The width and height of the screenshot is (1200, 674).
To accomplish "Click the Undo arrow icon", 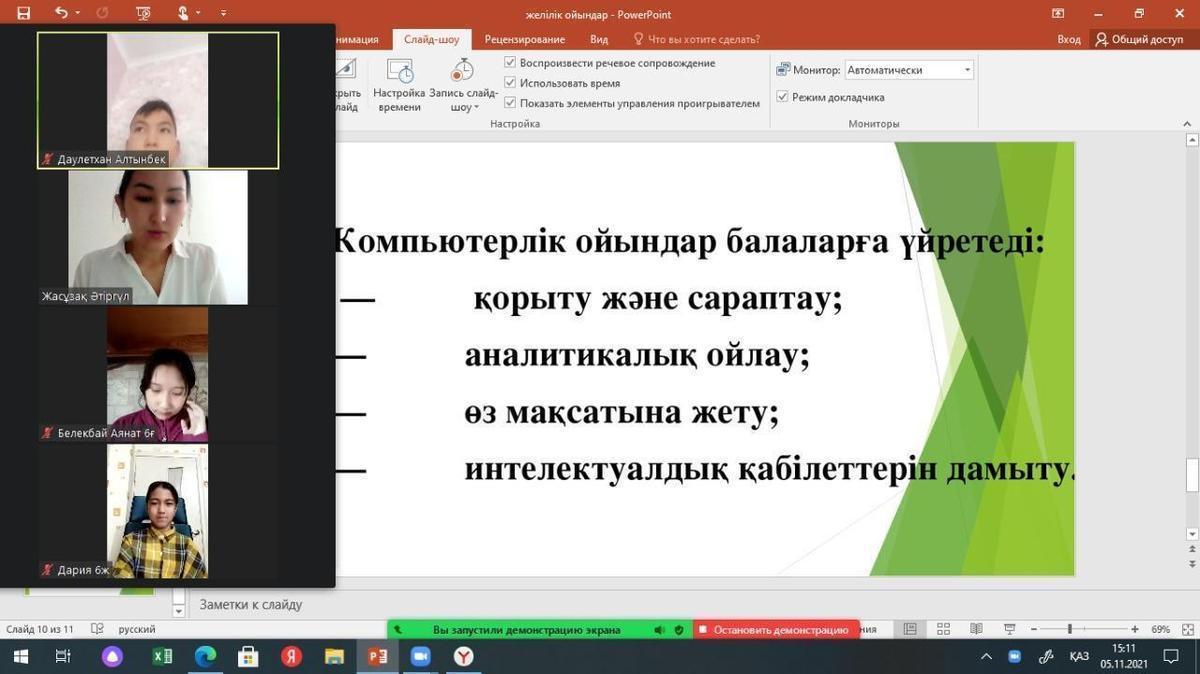I will coord(61,14).
